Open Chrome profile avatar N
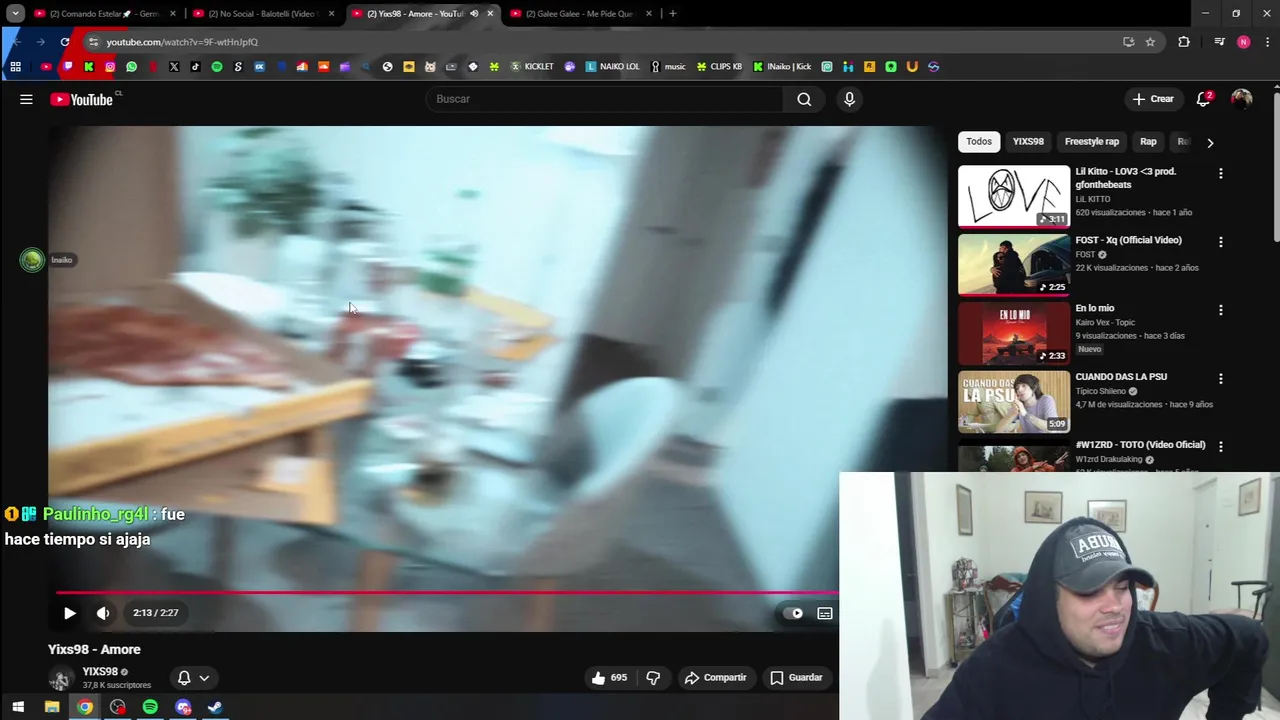This screenshot has height=720, width=1280. pyautogui.click(x=1243, y=42)
